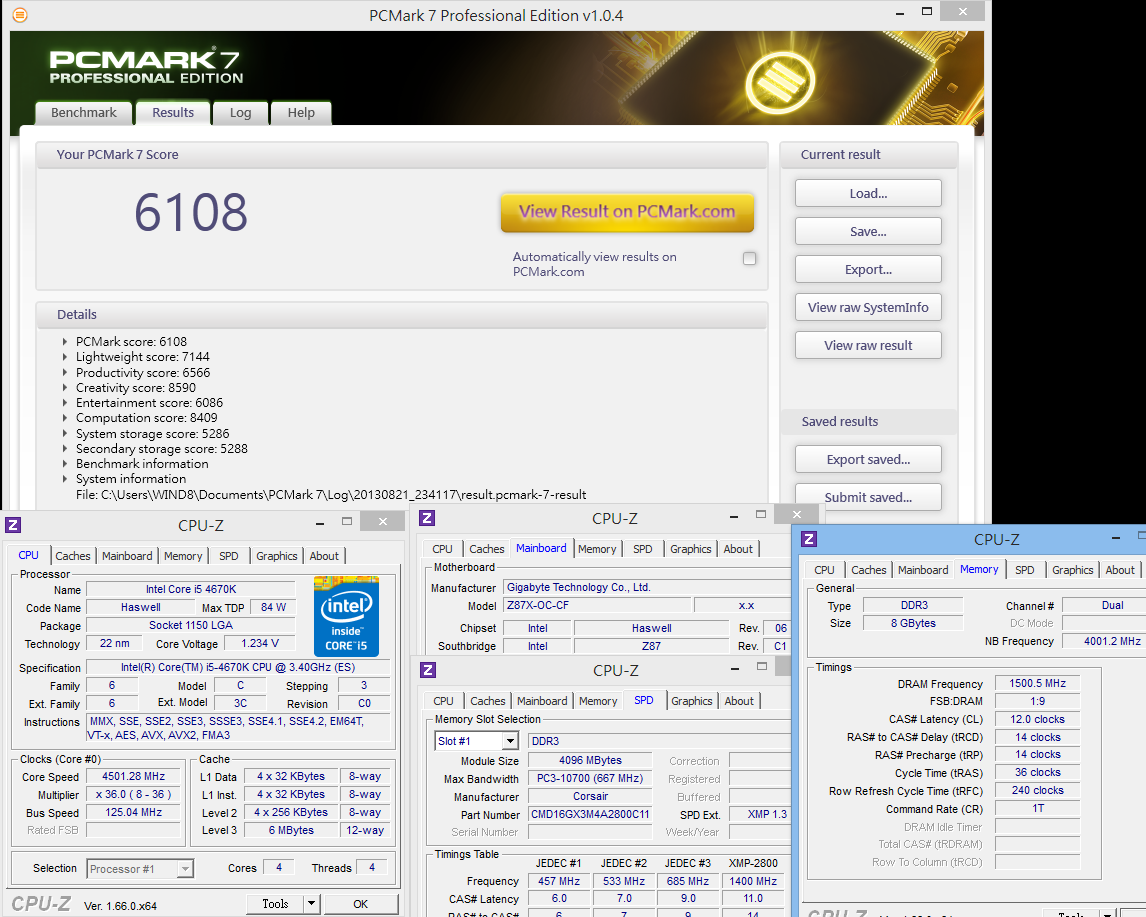
Task: Click the CPU-Z icon of the Mainboard window
Action: coord(427,518)
